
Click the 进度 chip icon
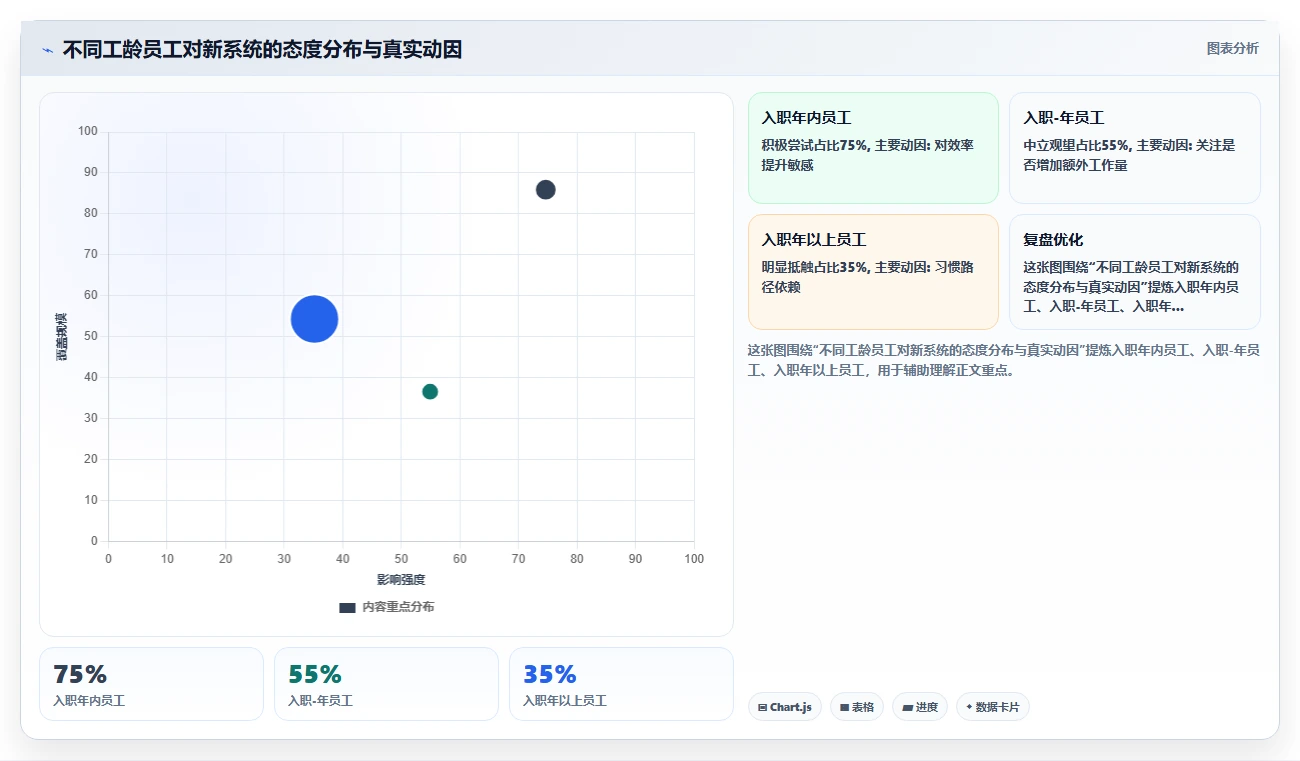click(x=907, y=707)
